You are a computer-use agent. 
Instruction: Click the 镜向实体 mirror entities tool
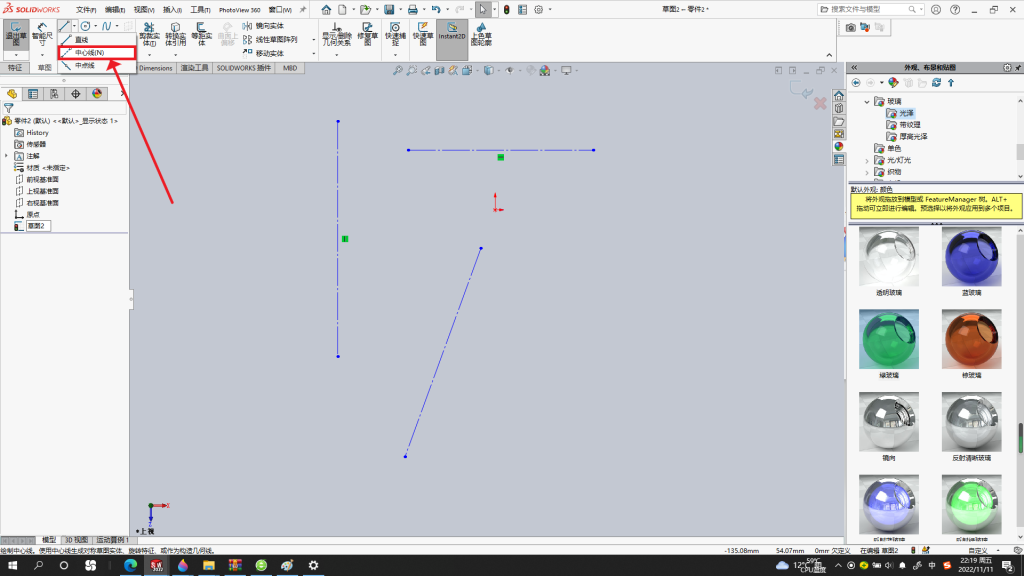click(x=263, y=26)
